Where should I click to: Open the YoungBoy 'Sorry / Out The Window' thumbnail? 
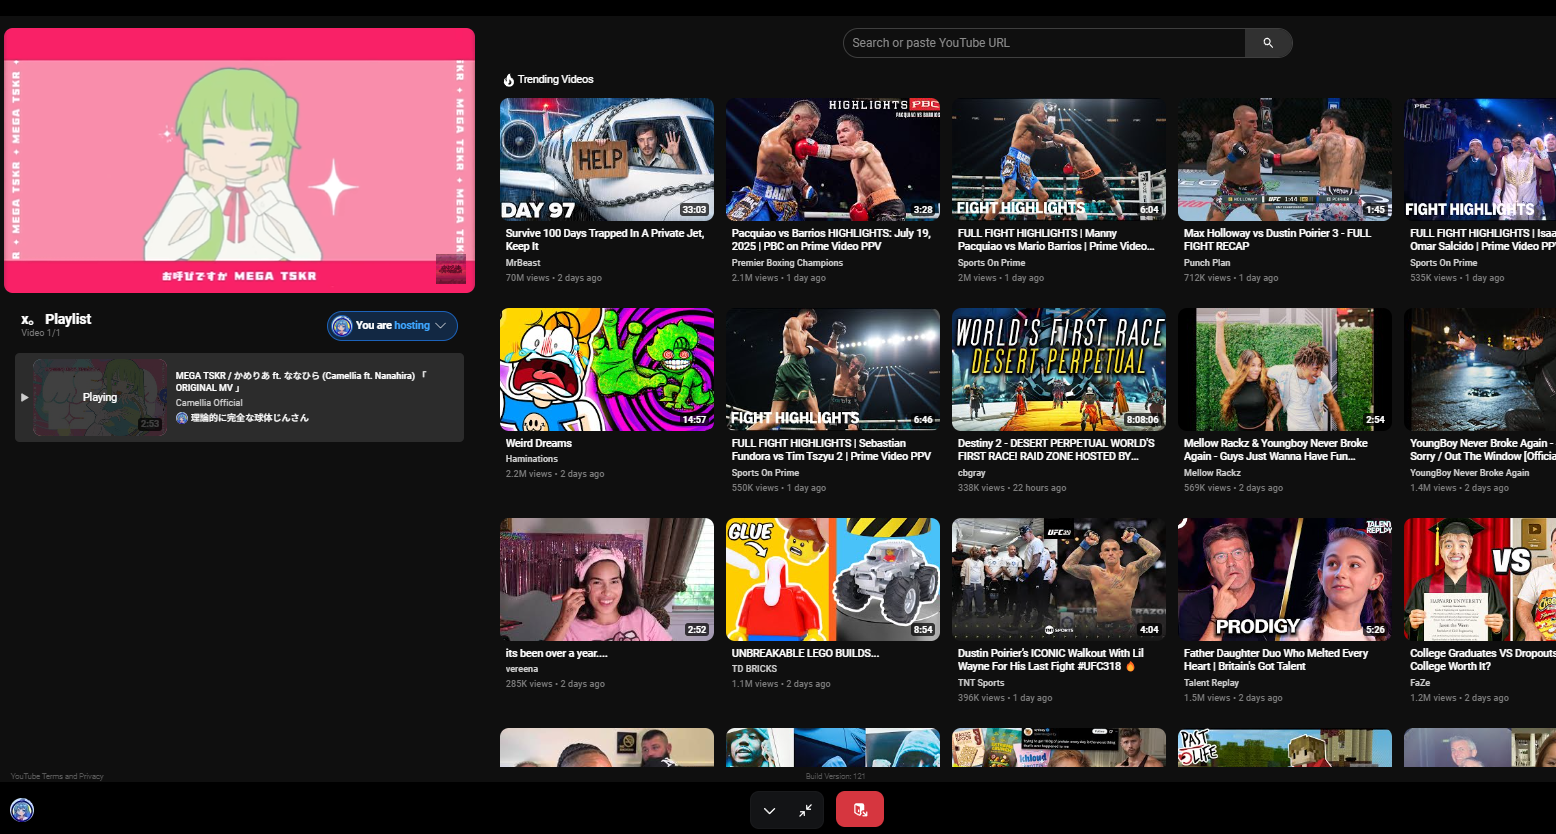pos(1480,369)
